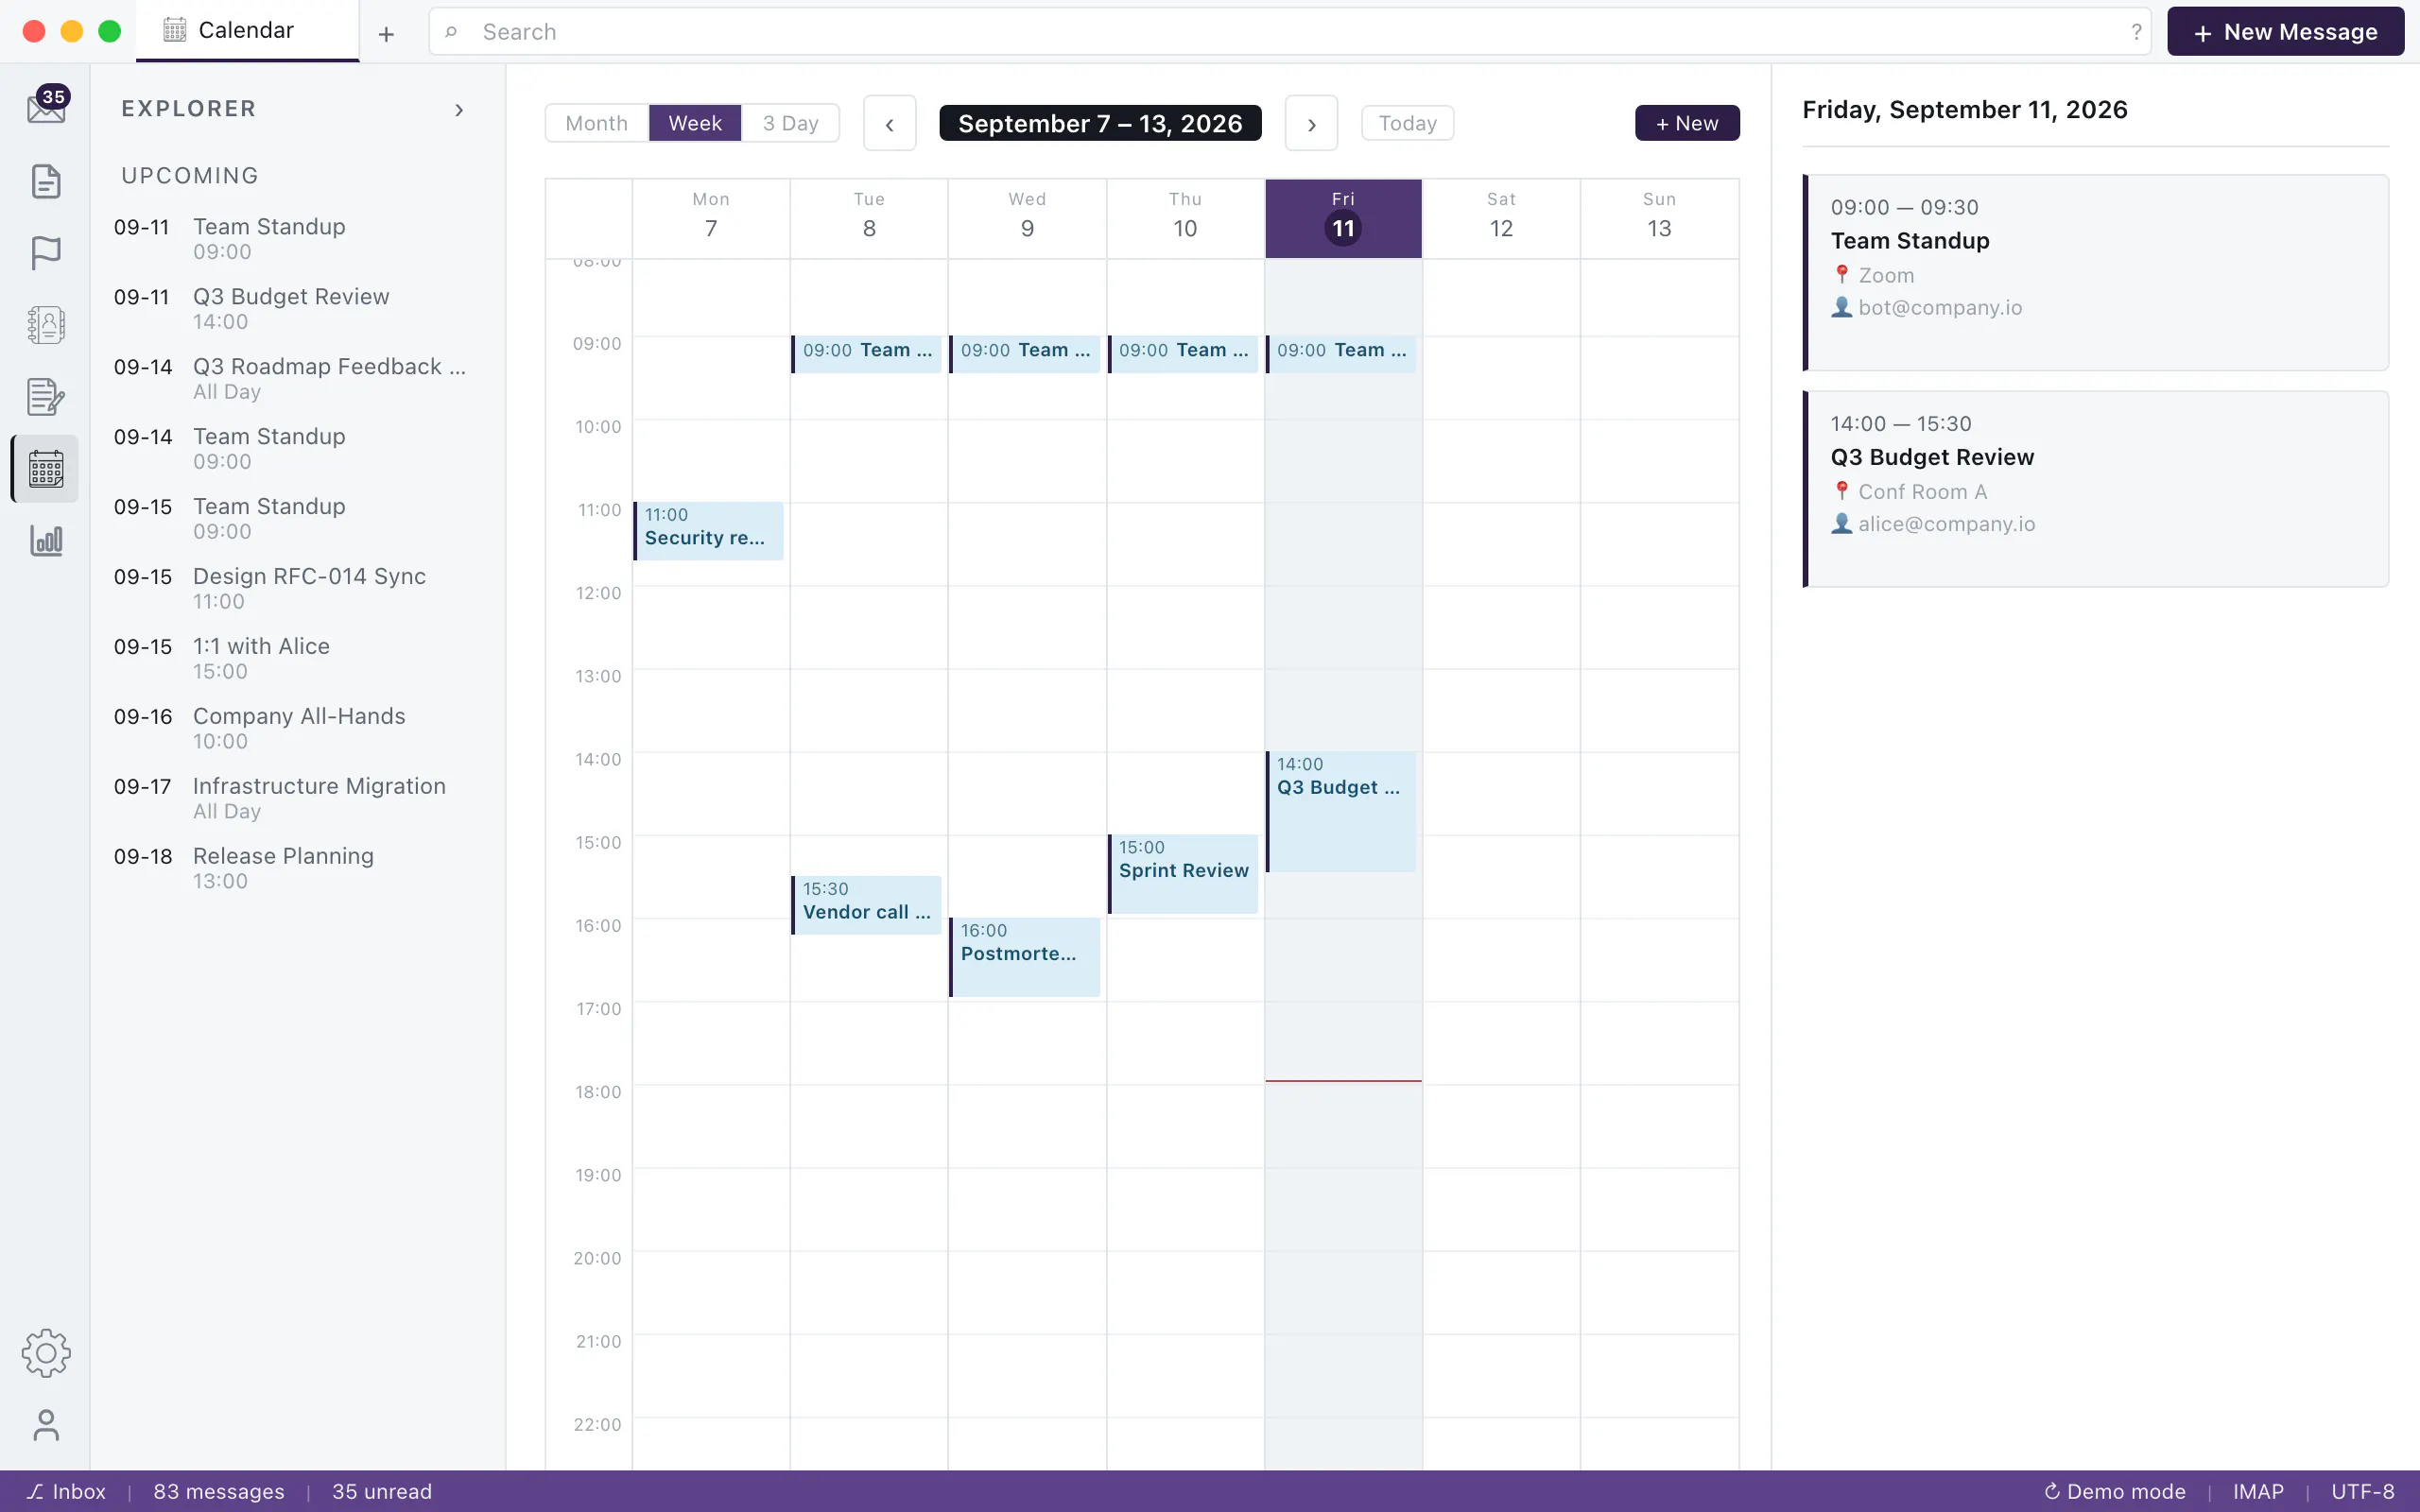The height and width of the screenshot is (1512, 2420).
Task: Open the notes compose sidebar icon
Action: (x=46, y=397)
